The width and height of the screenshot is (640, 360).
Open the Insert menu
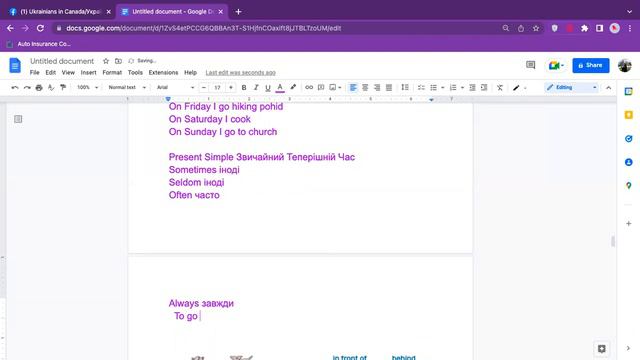coord(89,73)
